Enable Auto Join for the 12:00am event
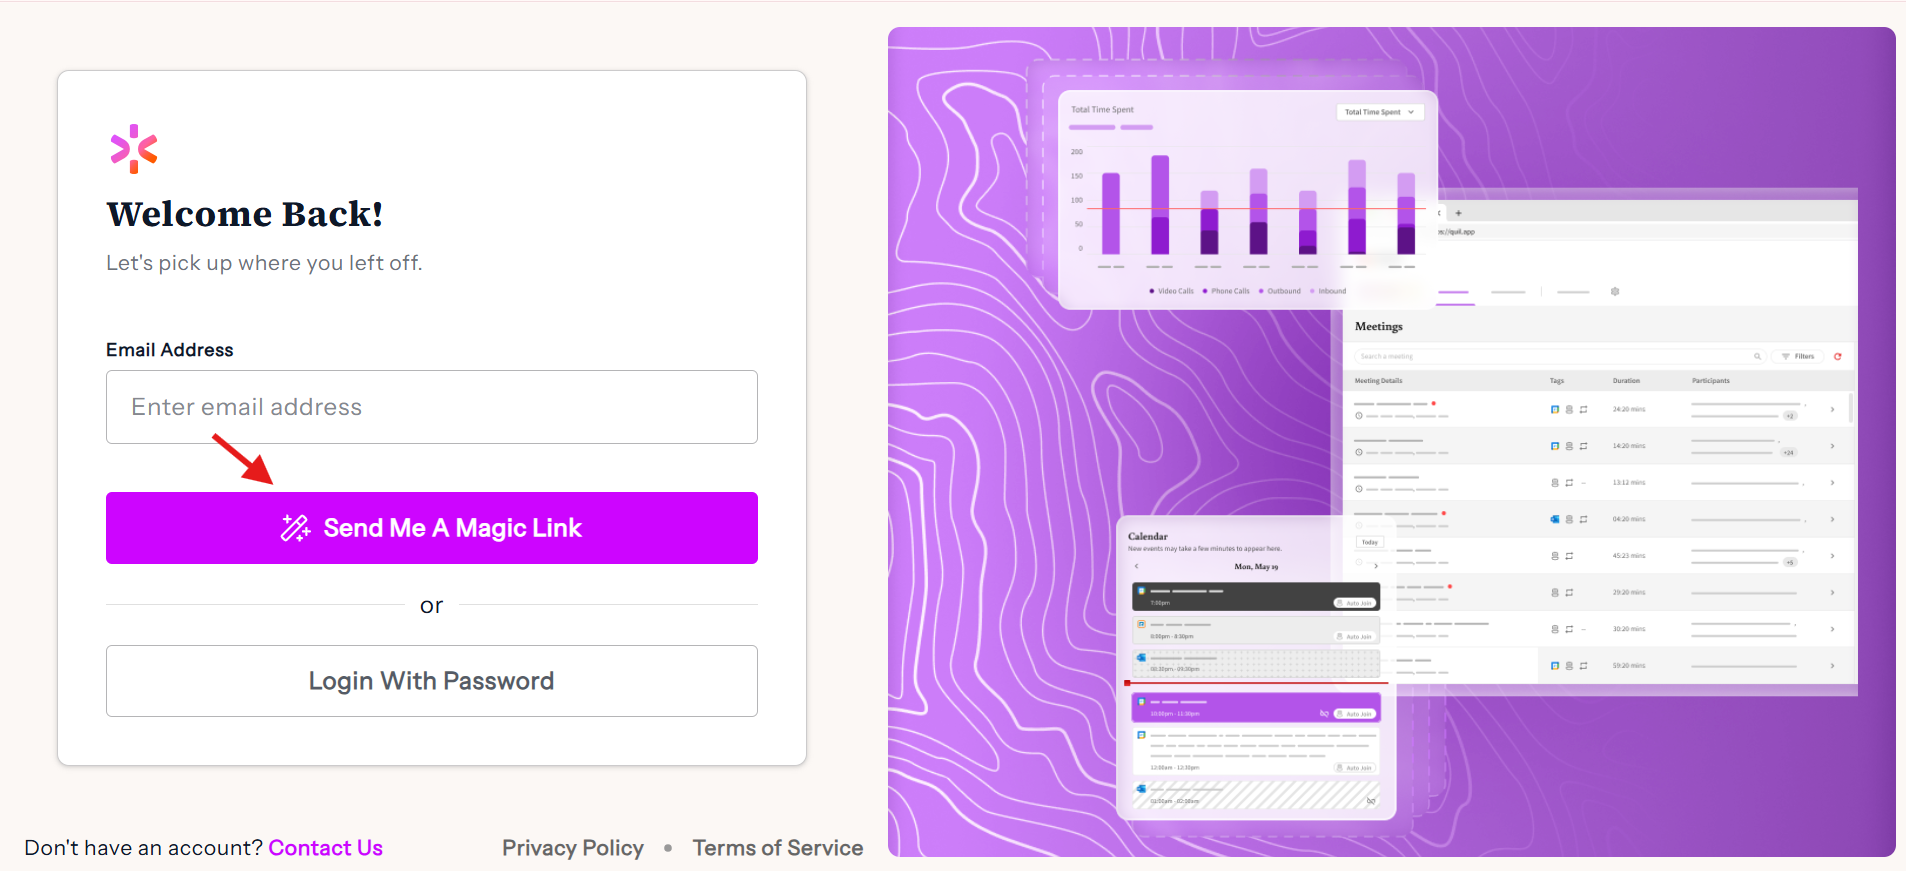The height and width of the screenshot is (871, 1906). click(1355, 768)
